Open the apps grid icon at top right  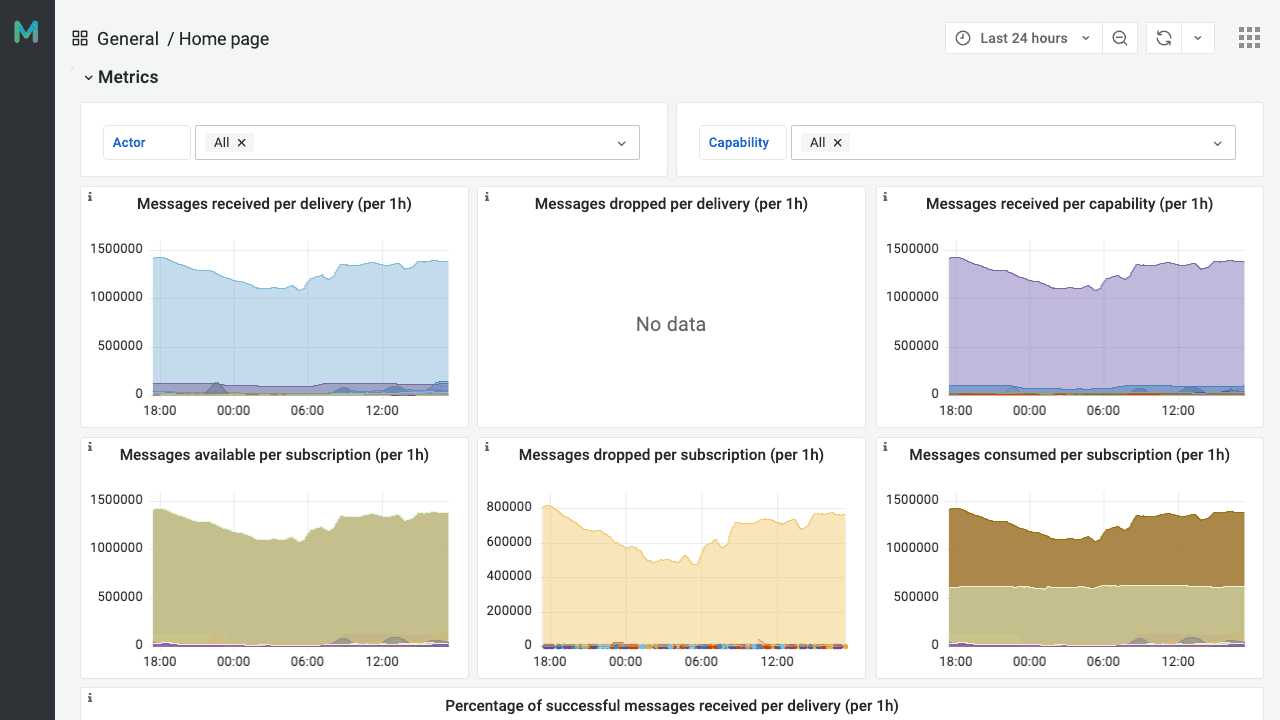click(x=1249, y=38)
